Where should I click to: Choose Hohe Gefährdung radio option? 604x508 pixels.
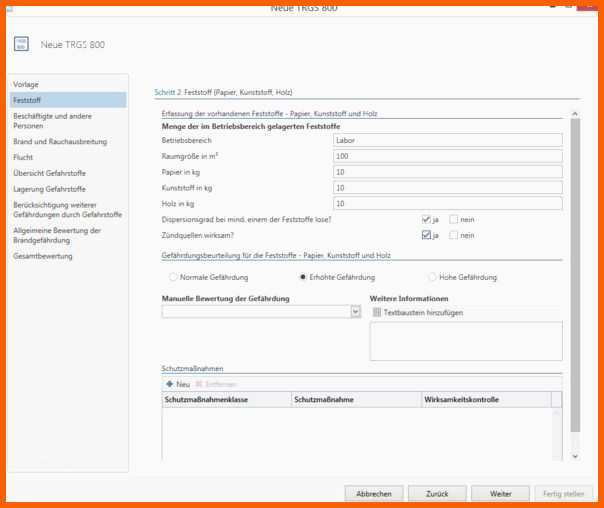[x=432, y=277]
